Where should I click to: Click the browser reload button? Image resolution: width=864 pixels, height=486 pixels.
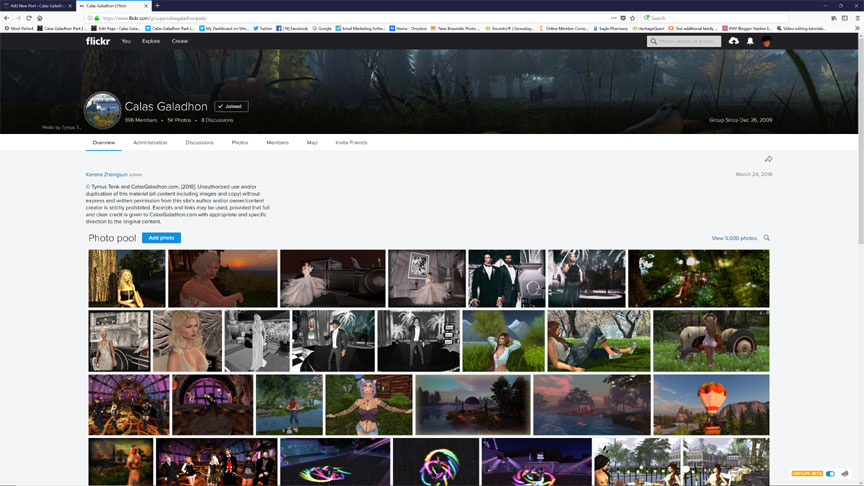click(29, 18)
